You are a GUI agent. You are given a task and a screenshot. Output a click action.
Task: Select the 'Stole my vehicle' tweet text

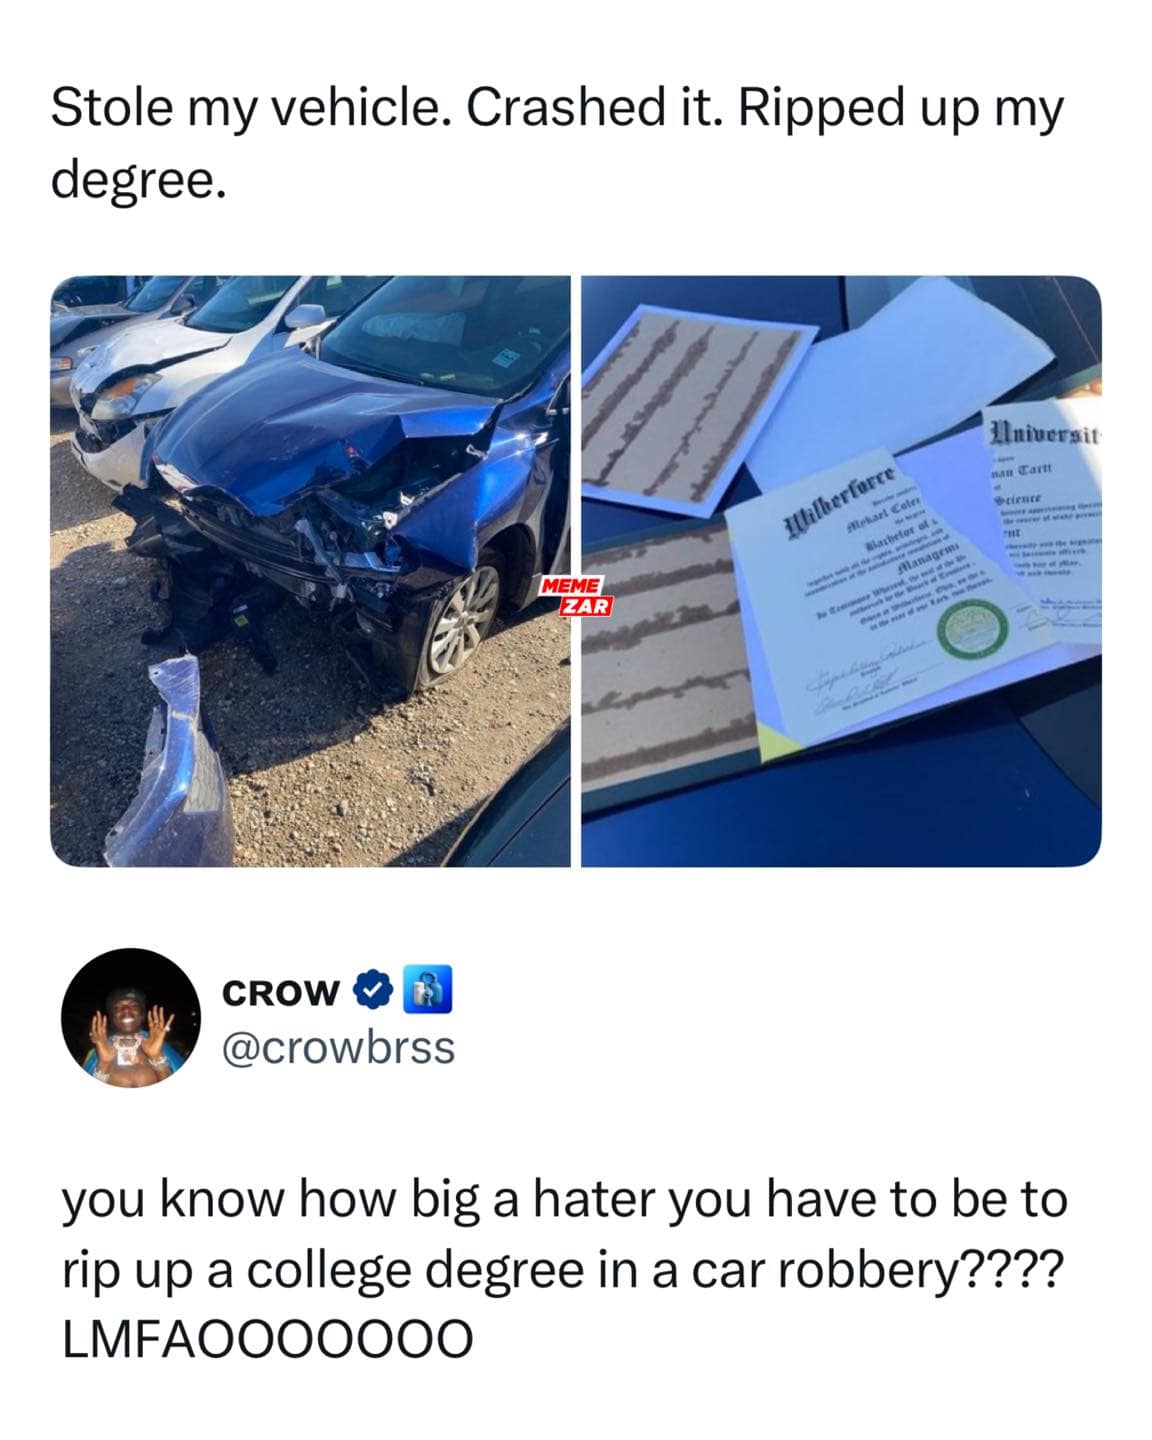[x=556, y=143]
